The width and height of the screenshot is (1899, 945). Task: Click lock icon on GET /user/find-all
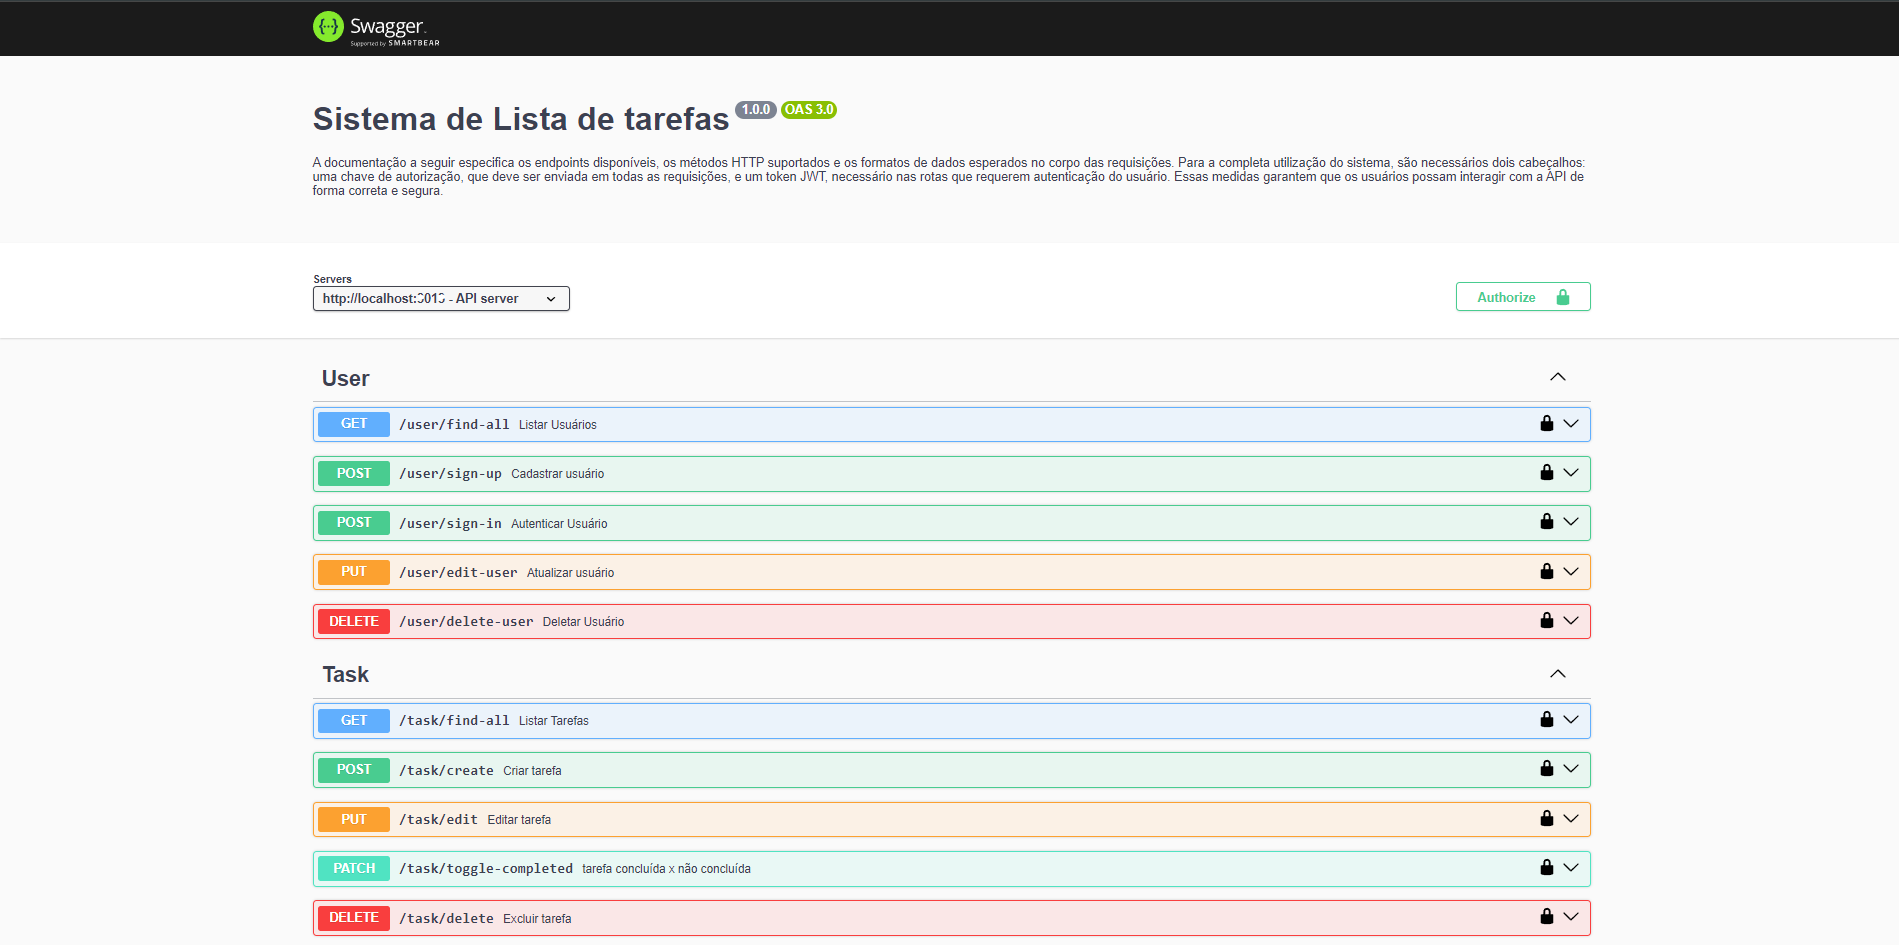tap(1546, 424)
